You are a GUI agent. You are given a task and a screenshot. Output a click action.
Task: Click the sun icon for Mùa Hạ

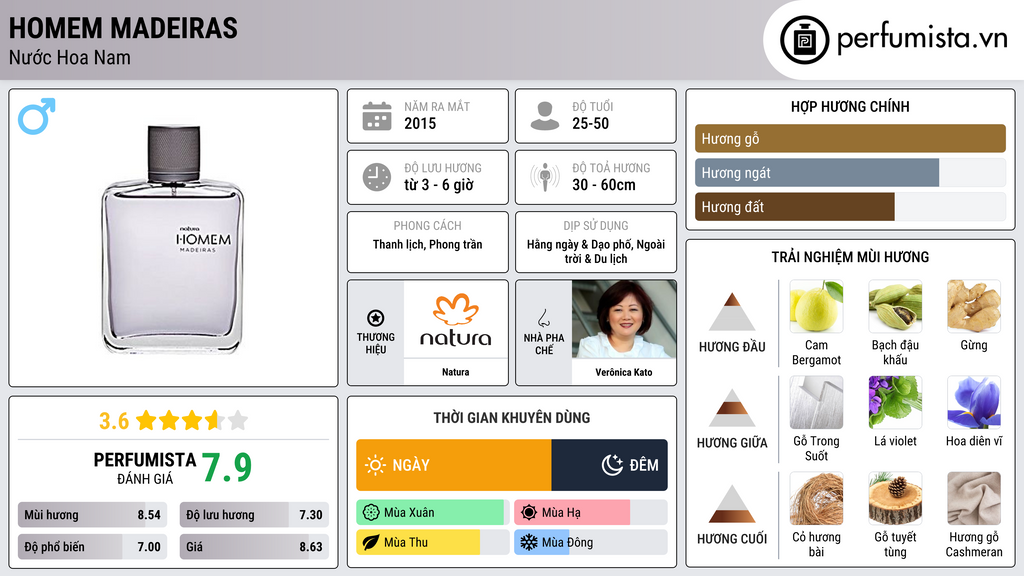[x=529, y=513]
